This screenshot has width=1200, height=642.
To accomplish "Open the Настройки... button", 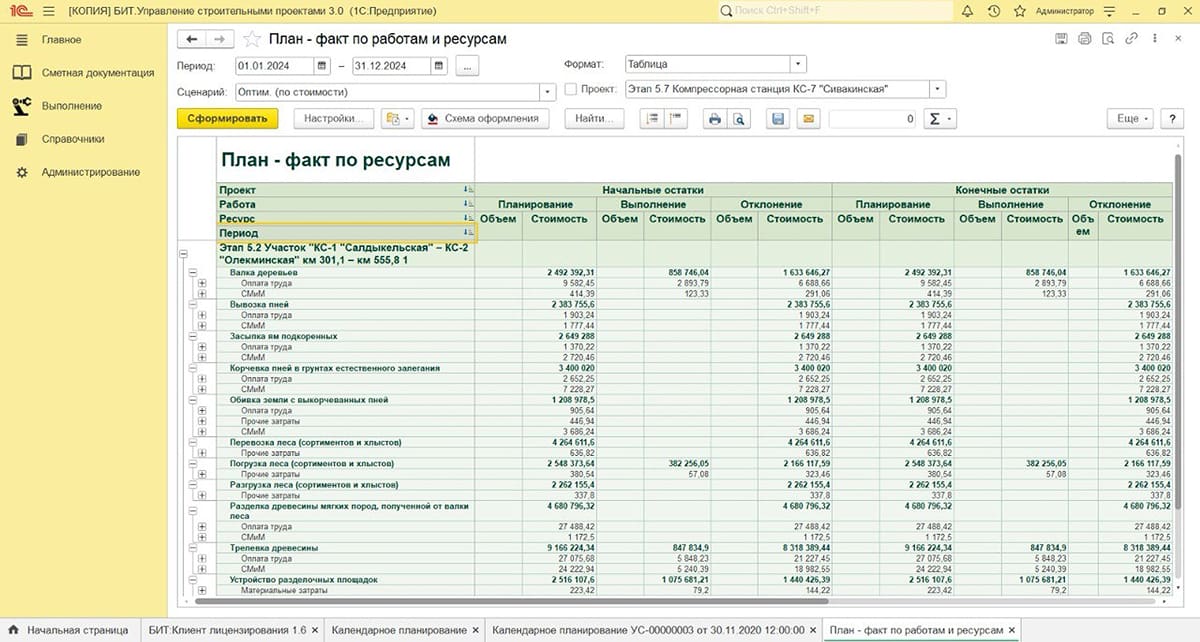I will coord(333,118).
